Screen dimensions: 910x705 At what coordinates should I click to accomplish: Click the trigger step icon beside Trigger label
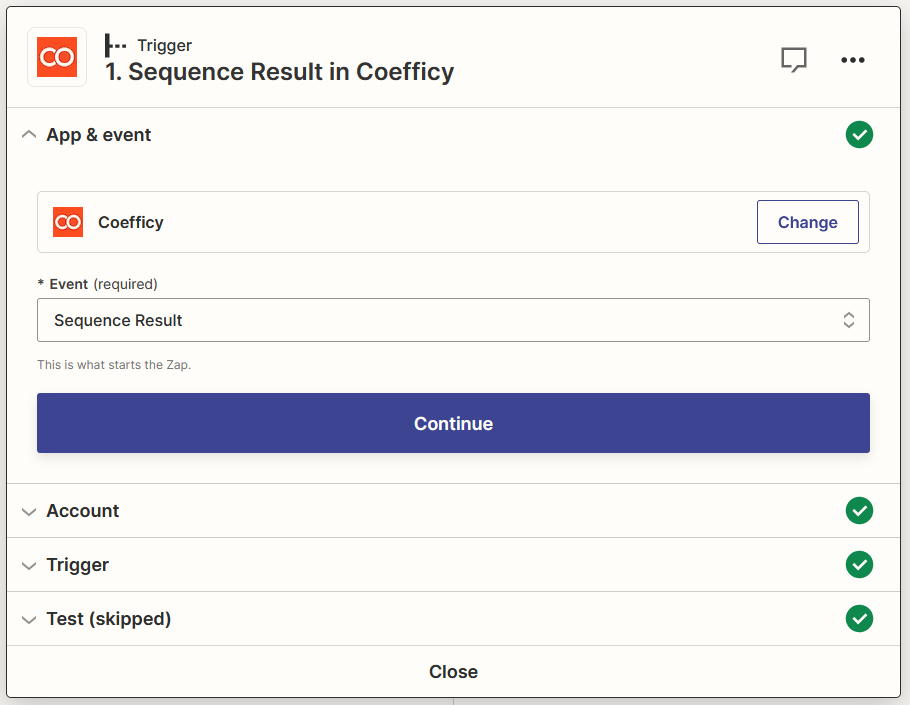click(116, 45)
